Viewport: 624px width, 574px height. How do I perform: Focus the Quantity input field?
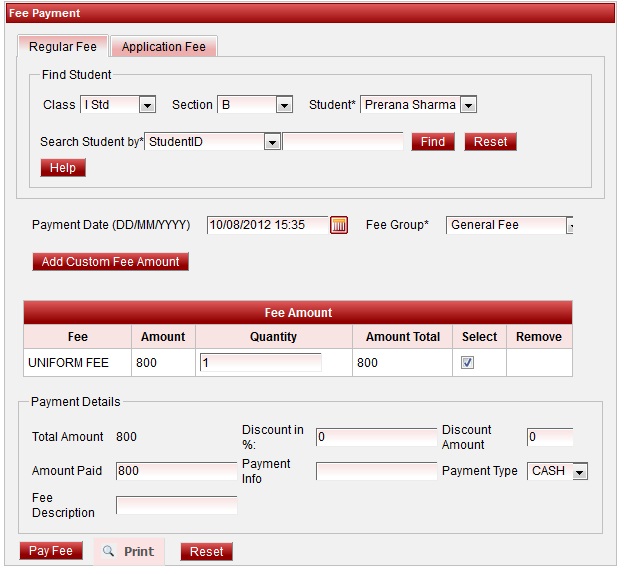261,363
